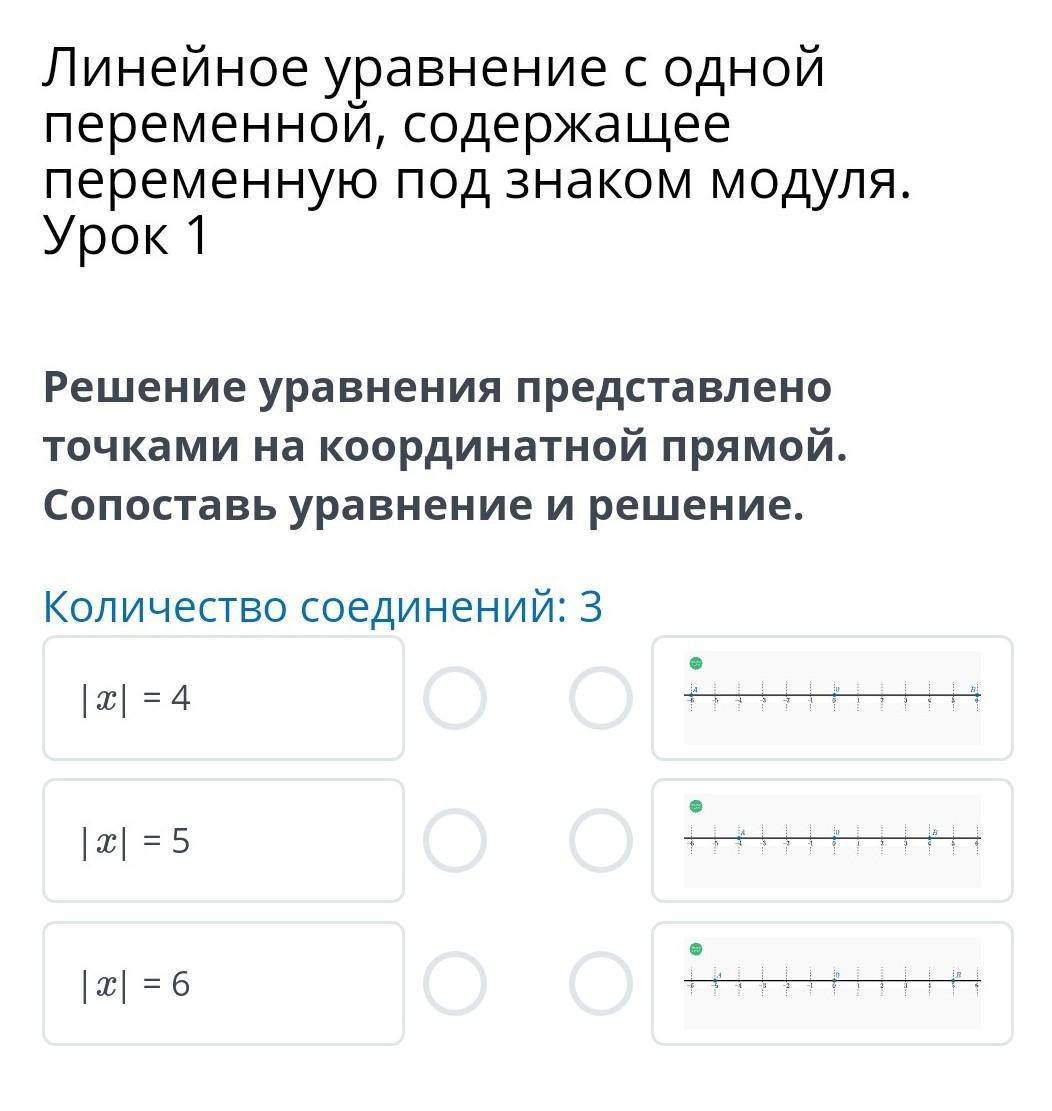Screen dimensions: 1052x1111
Task: Click the task instruction "Сопоставь уравнение и решение"
Action: (x=423, y=506)
